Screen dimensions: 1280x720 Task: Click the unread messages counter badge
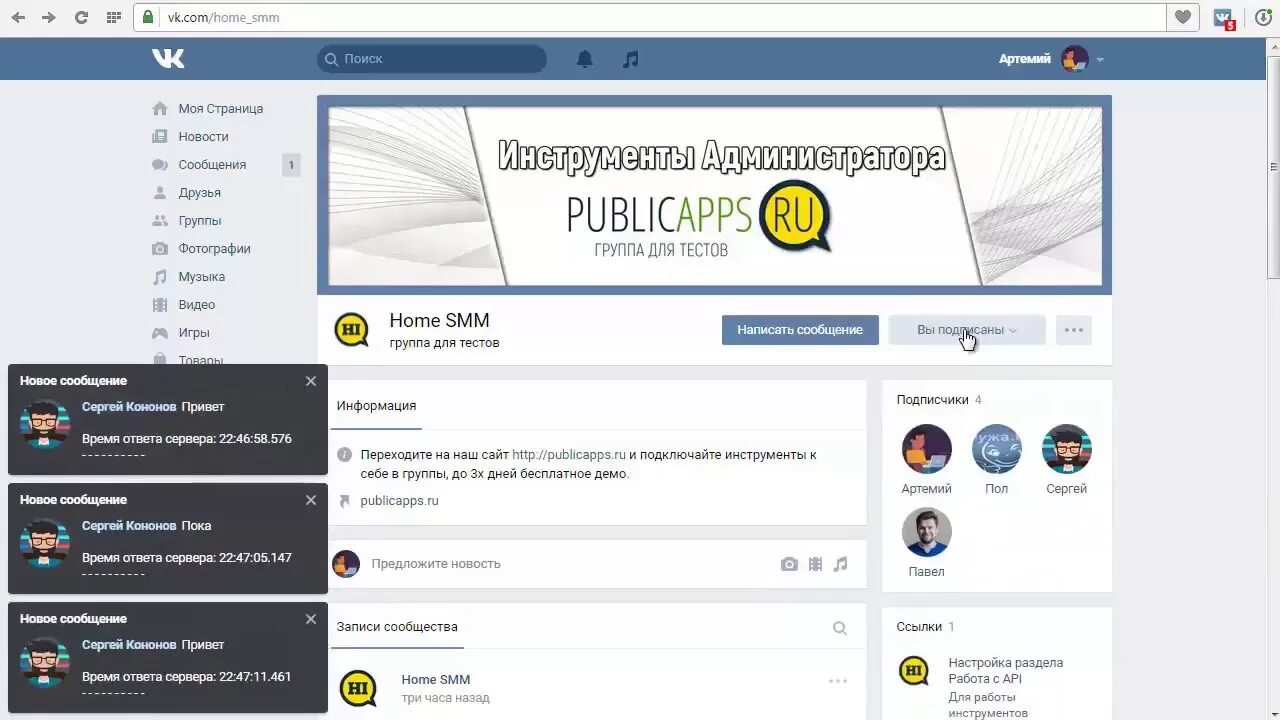(x=291, y=165)
